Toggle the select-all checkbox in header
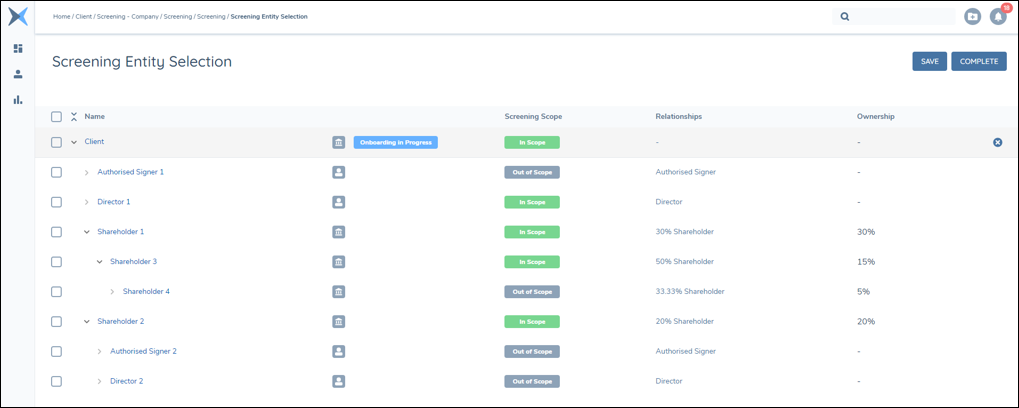1019x408 pixels. tap(56, 117)
